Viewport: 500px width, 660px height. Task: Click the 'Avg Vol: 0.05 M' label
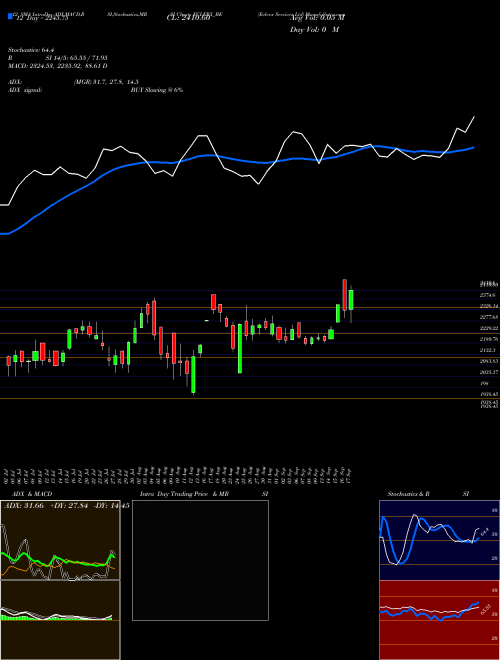tap(317, 18)
